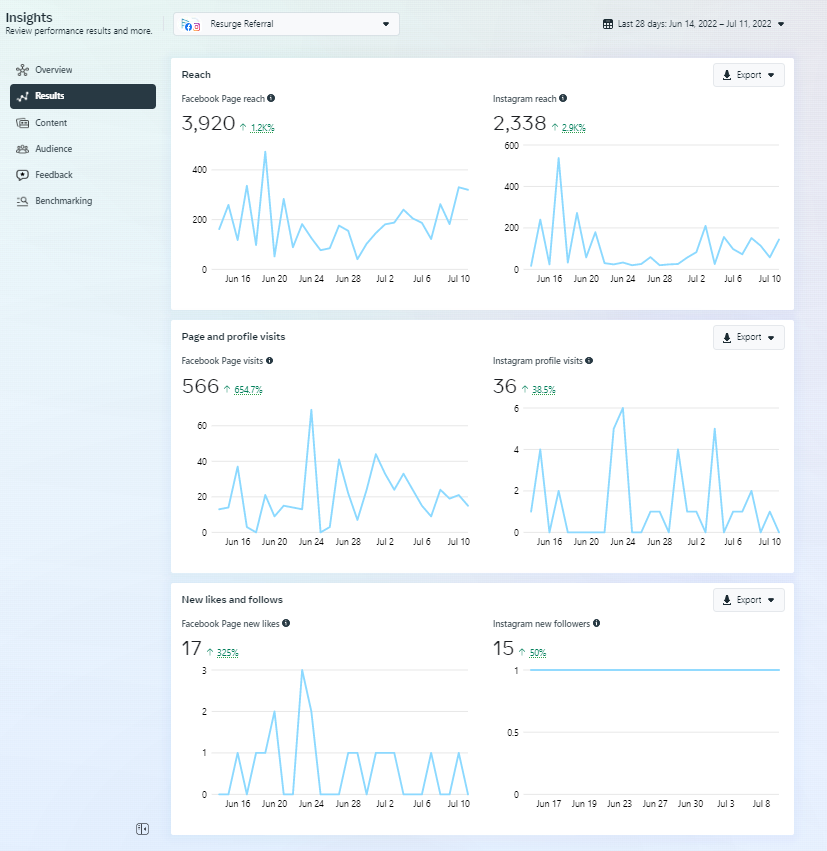Click Export in Page and profile visits
The image size is (827, 851).
coord(748,338)
